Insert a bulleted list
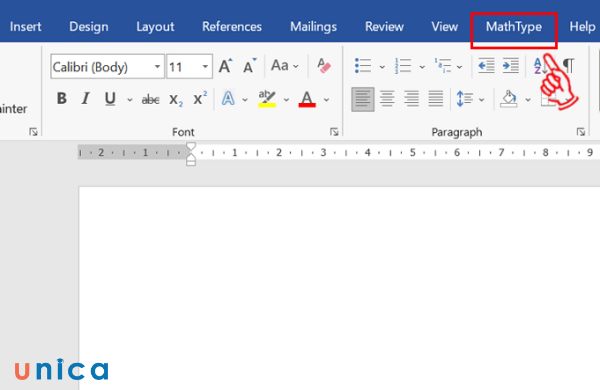The image size is (600, 390). pyautogui.click(x=363, y=66)
